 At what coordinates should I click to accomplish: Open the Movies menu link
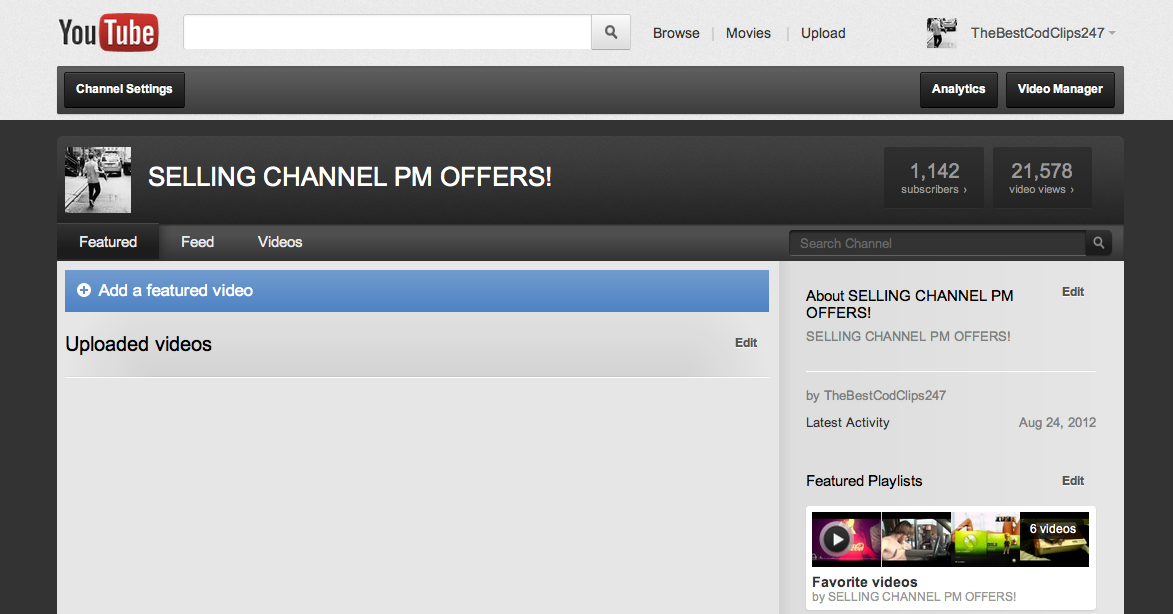(x=748, y=33)
